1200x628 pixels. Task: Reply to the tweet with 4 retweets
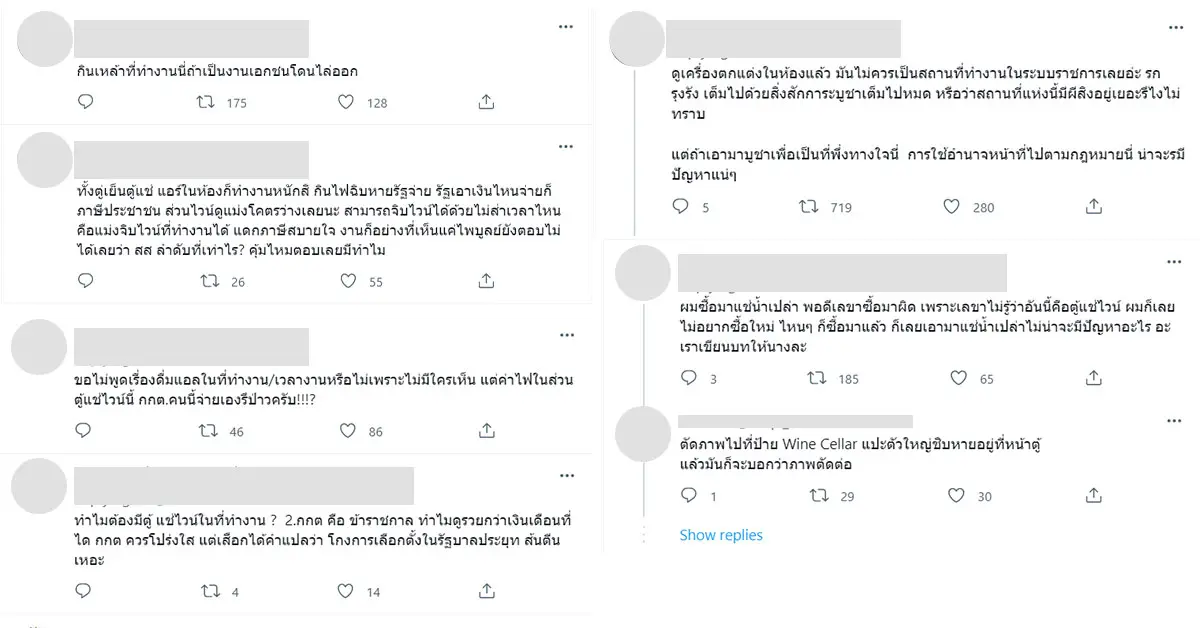coord(86,592)
